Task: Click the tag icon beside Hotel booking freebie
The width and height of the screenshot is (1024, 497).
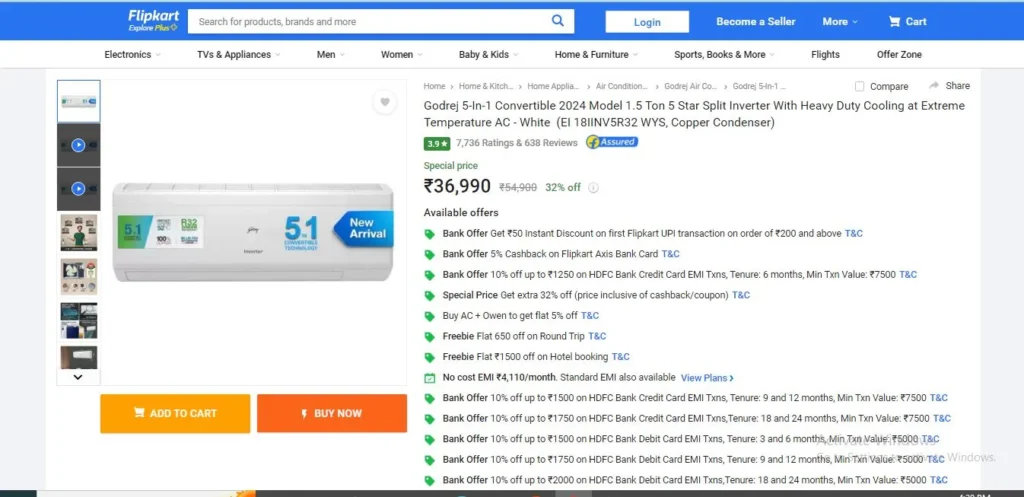Action: coord(429,357)
